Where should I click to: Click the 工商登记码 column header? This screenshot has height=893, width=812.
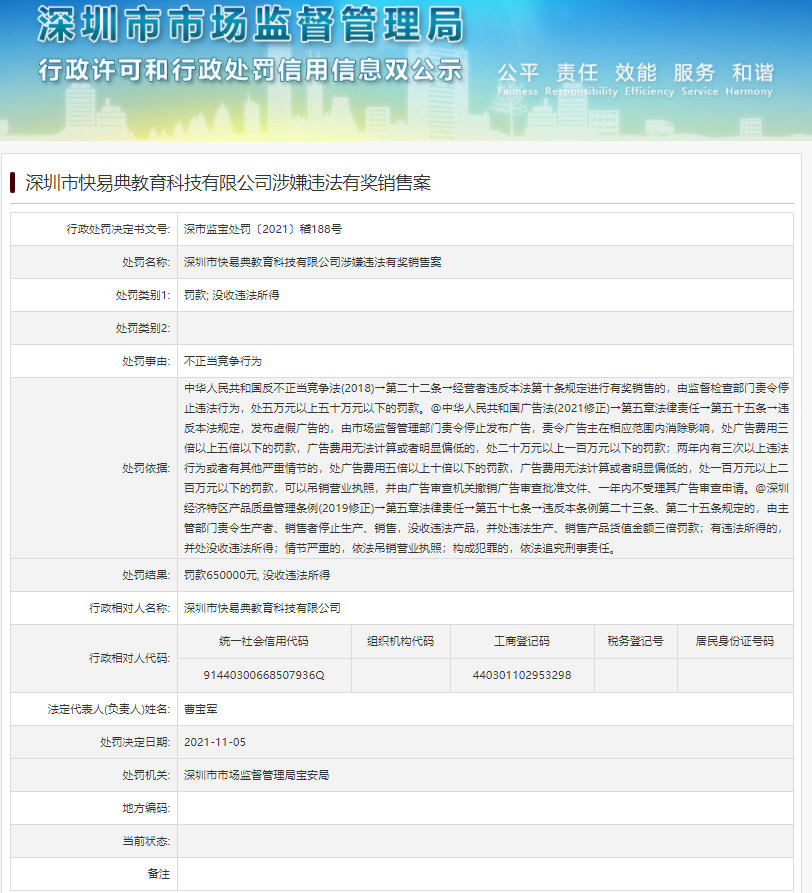[522, 641]
